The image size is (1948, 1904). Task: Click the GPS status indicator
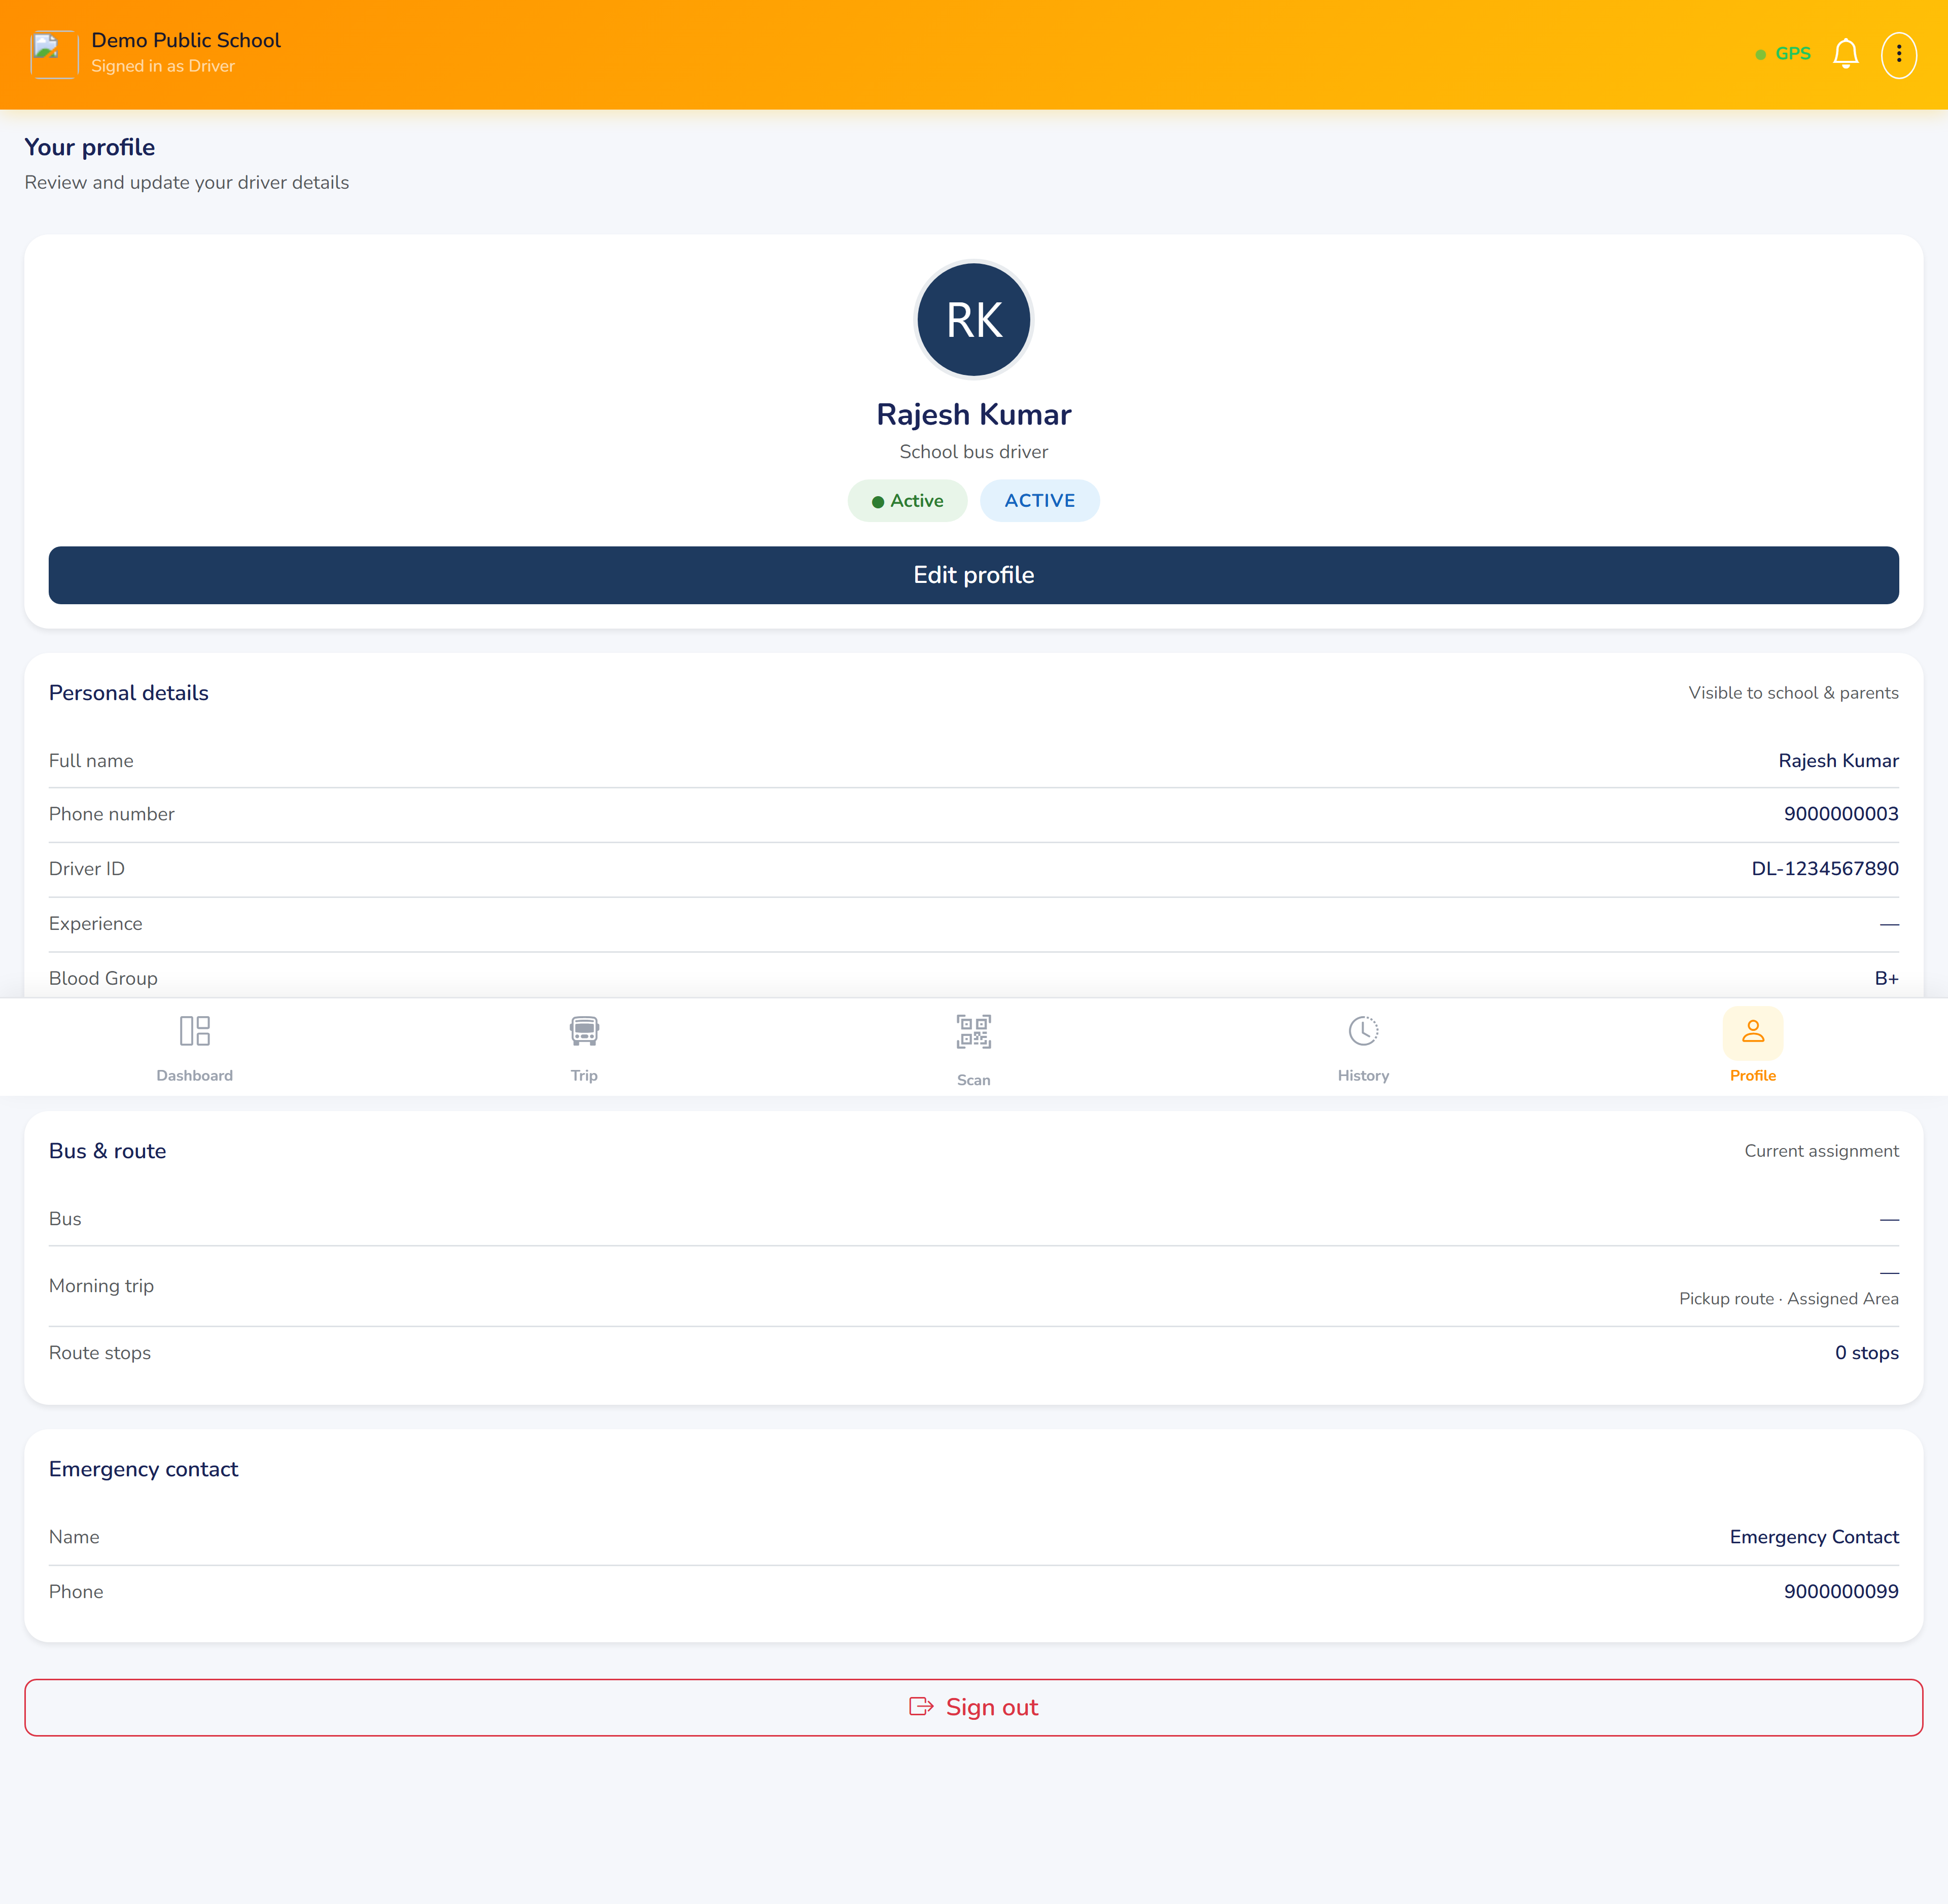point(1783,54)
